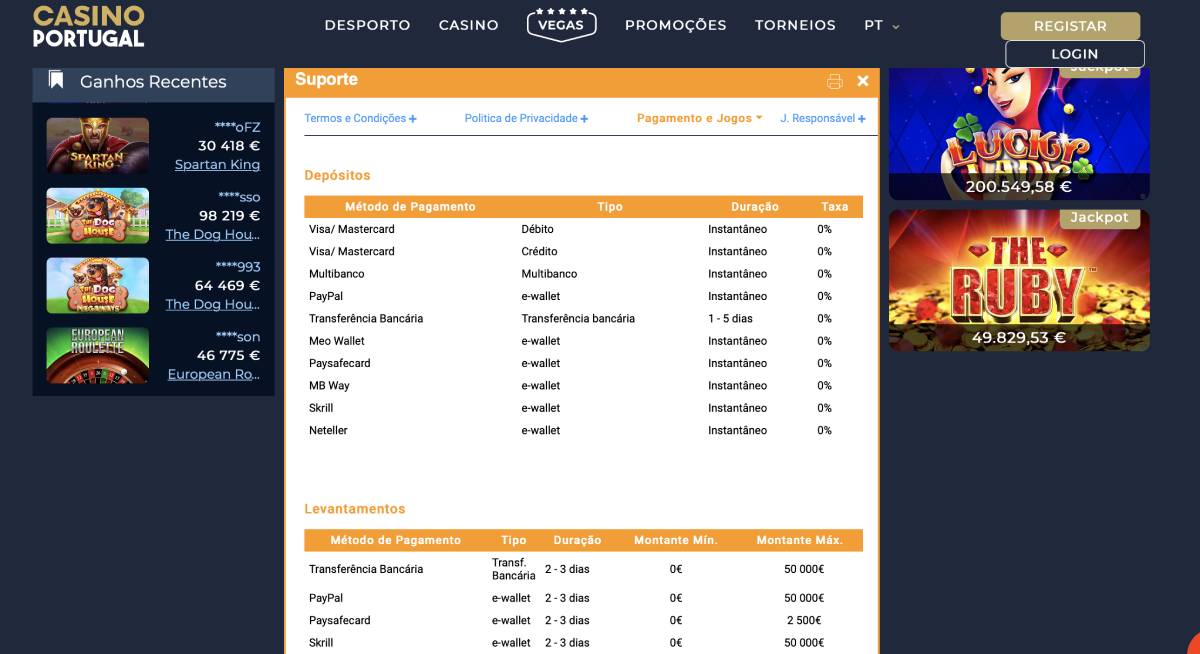This screenshot has width=1200, height=654.
Task: Click the 46 775 € winnings amount
Action: pyautogui.click(x=229, y=356)
